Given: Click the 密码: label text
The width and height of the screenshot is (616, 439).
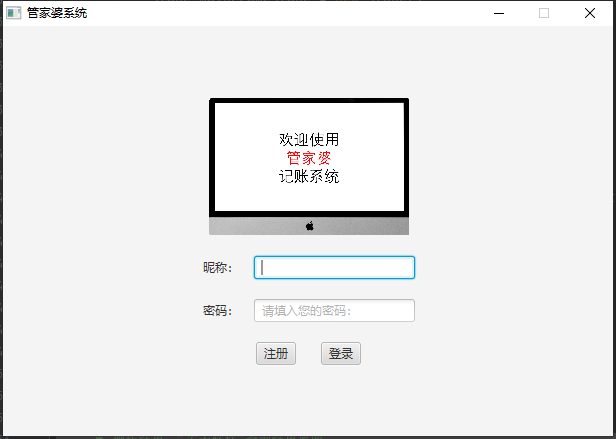Looking at the screenshot, I should (x=217, y=310).
